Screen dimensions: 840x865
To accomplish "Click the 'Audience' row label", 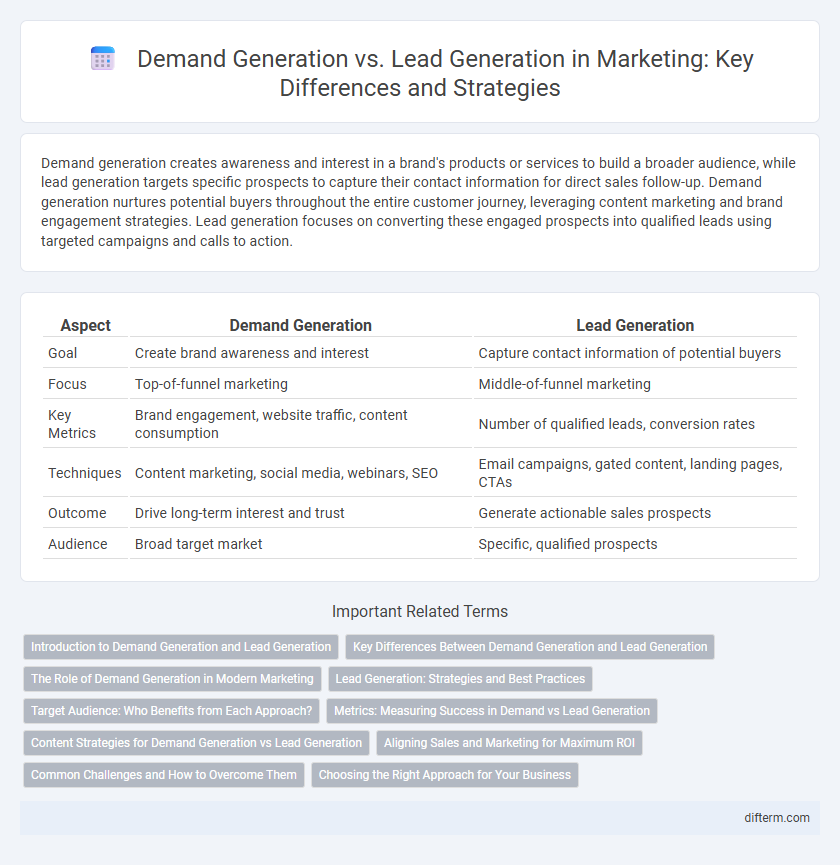I will pos(78,544).
